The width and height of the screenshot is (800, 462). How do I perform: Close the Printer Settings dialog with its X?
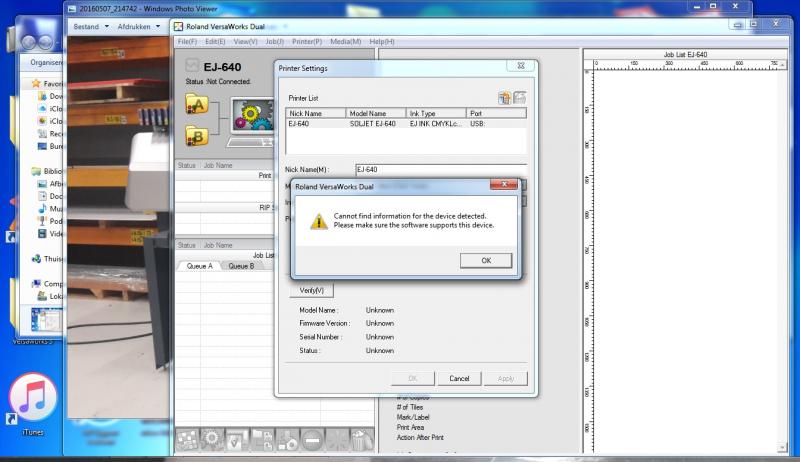click(x=521, y=66)
